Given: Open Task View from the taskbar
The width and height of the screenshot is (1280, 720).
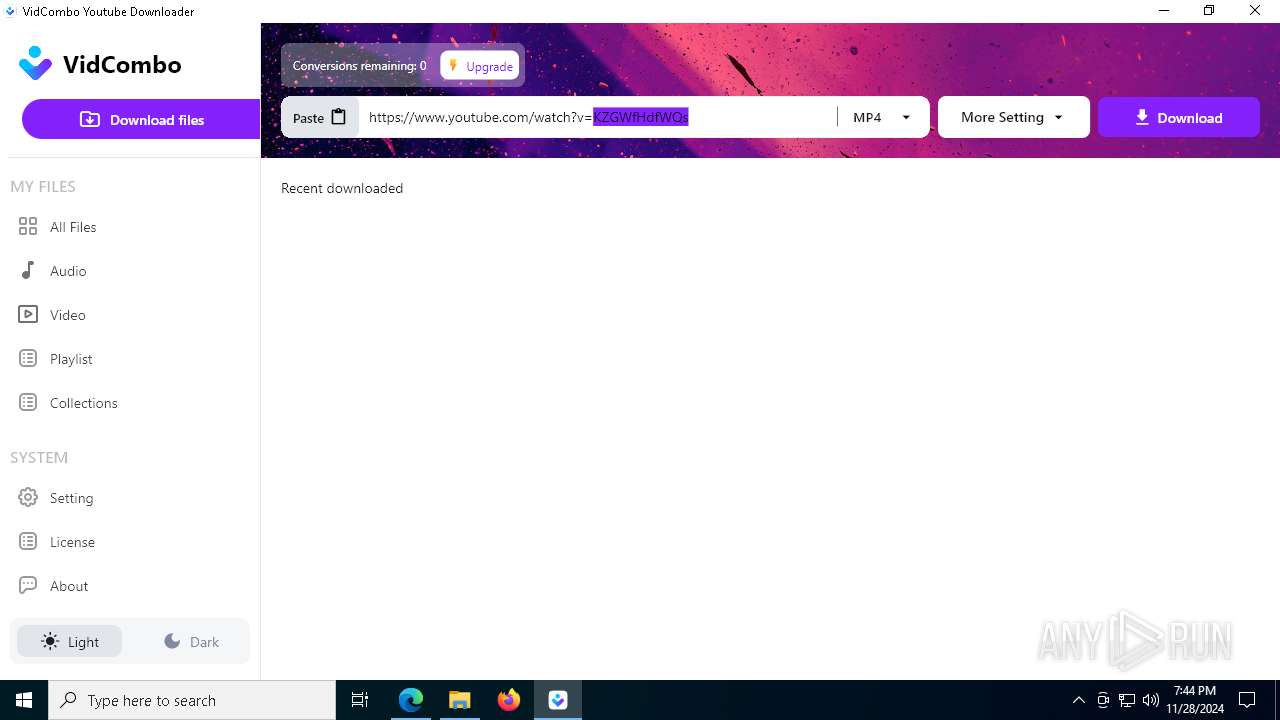Looking at the screenshot, I should pos(360,700).
